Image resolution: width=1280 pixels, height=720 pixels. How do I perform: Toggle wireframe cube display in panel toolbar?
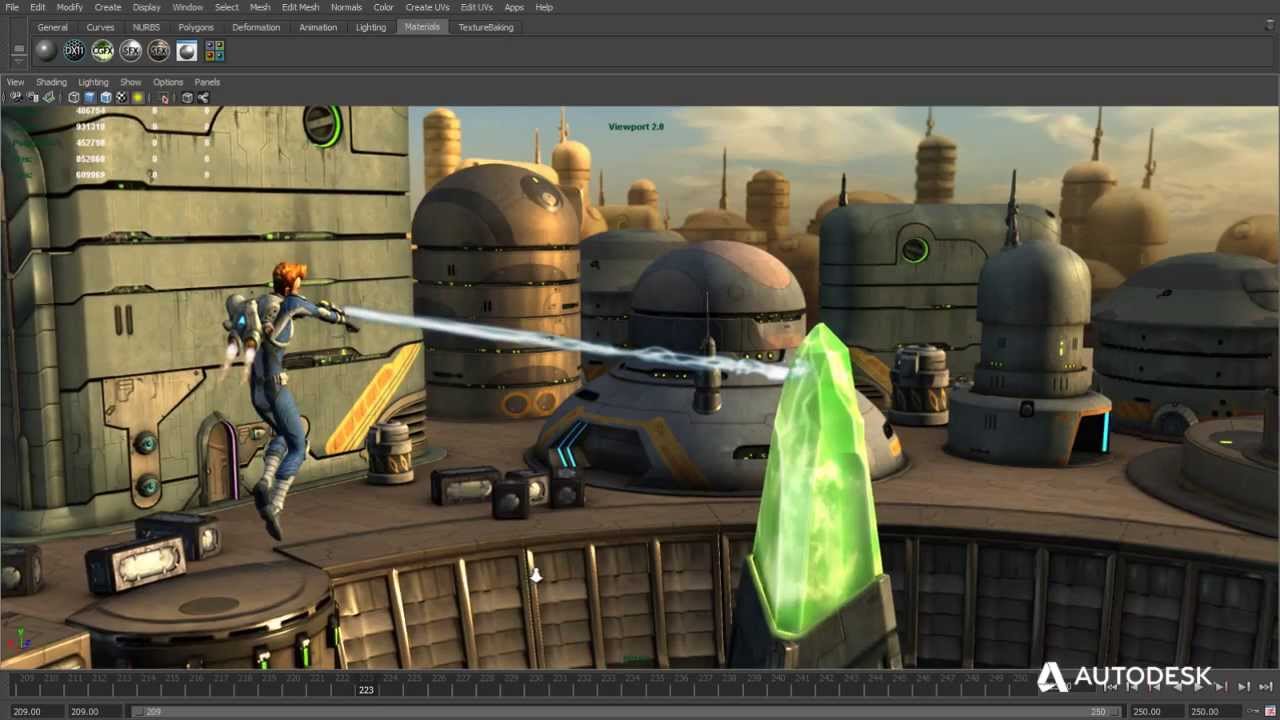pyautogui.click(x=73, y=97)
